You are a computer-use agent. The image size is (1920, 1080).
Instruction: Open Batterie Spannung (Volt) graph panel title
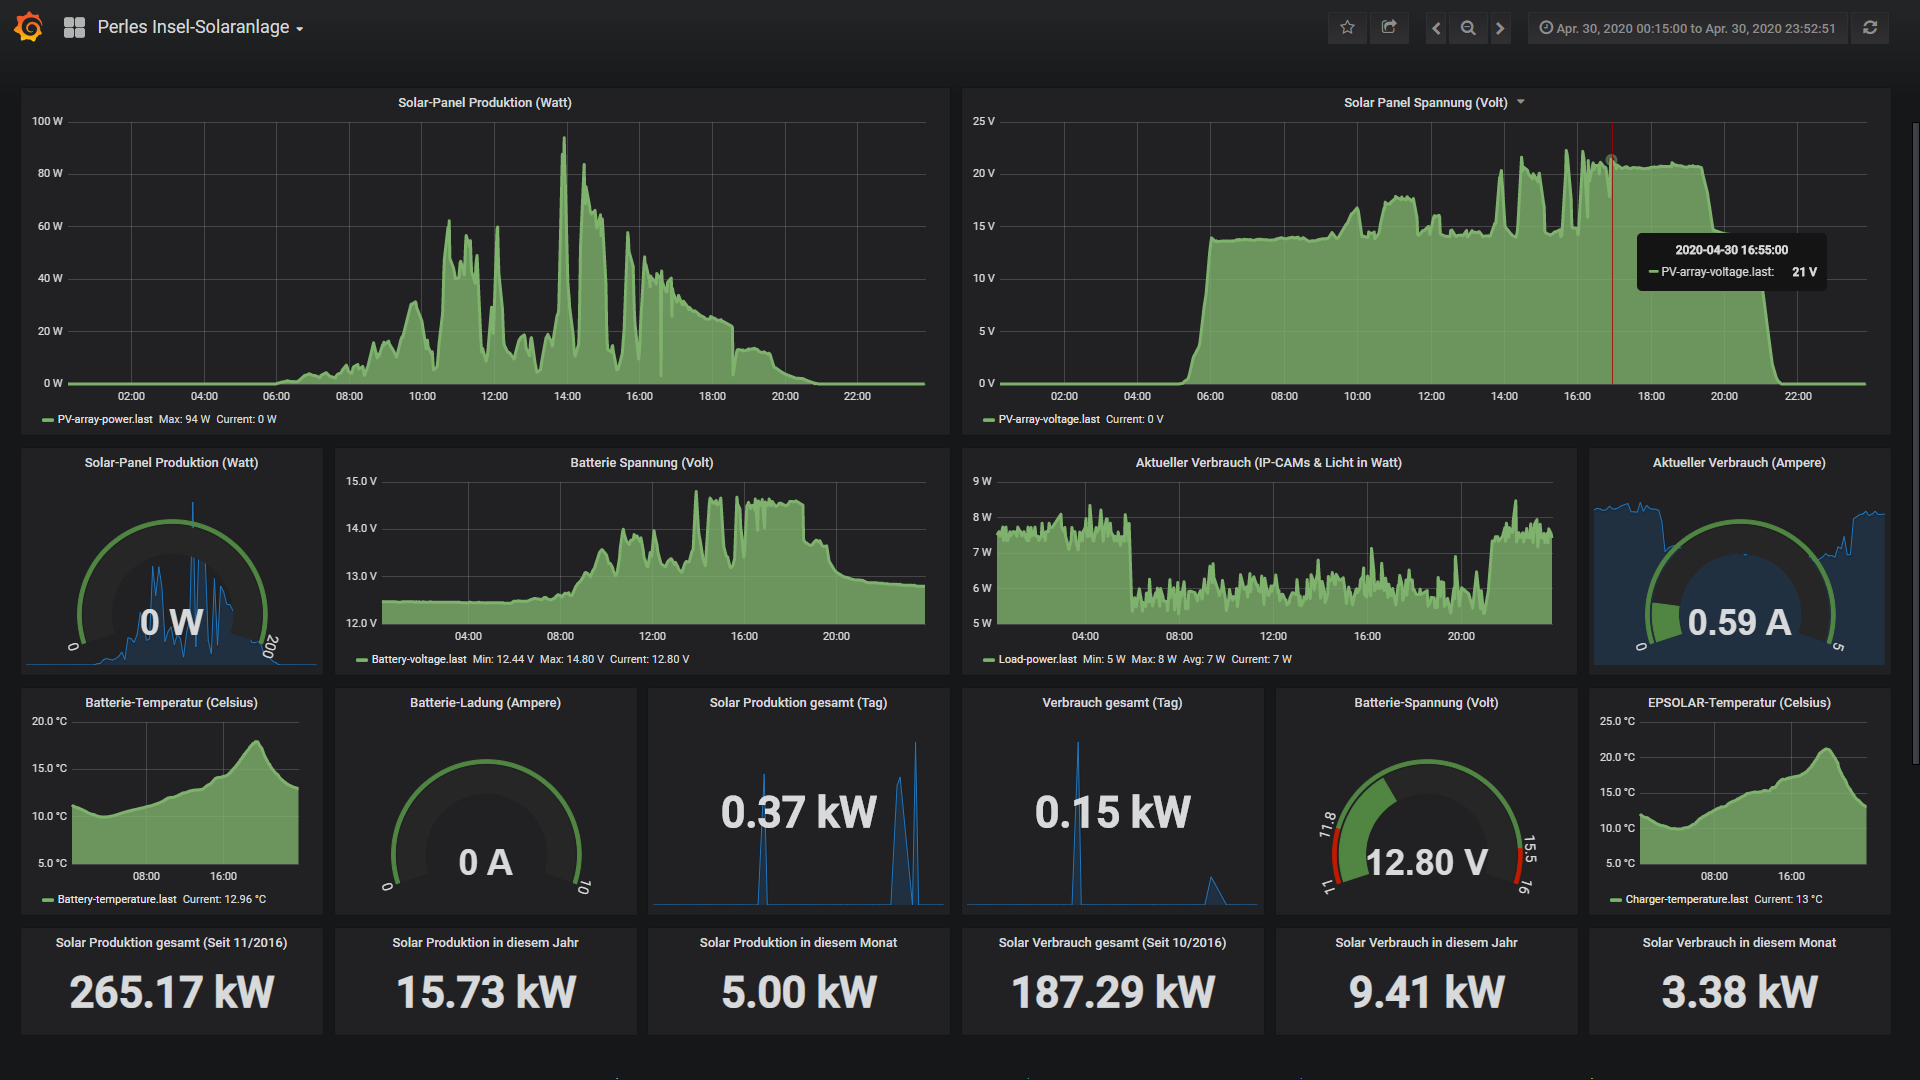tap(641, 463)
